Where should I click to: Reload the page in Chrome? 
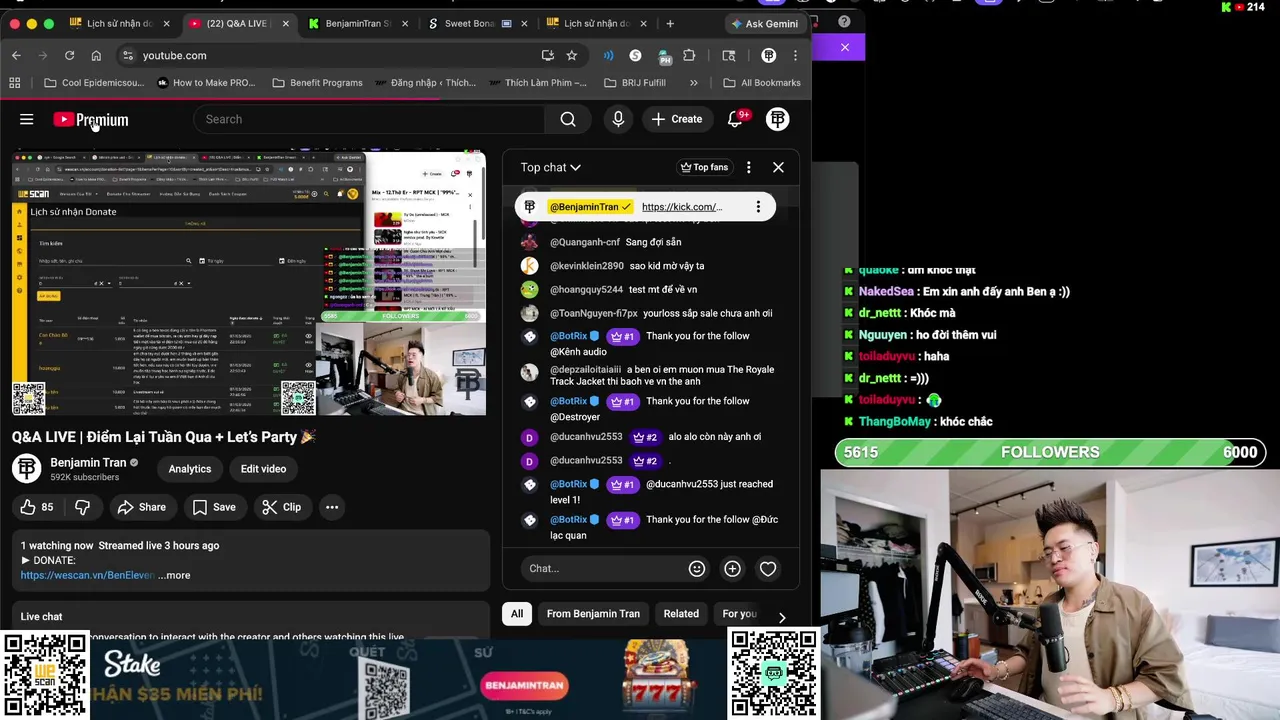[x=69, y=55]
